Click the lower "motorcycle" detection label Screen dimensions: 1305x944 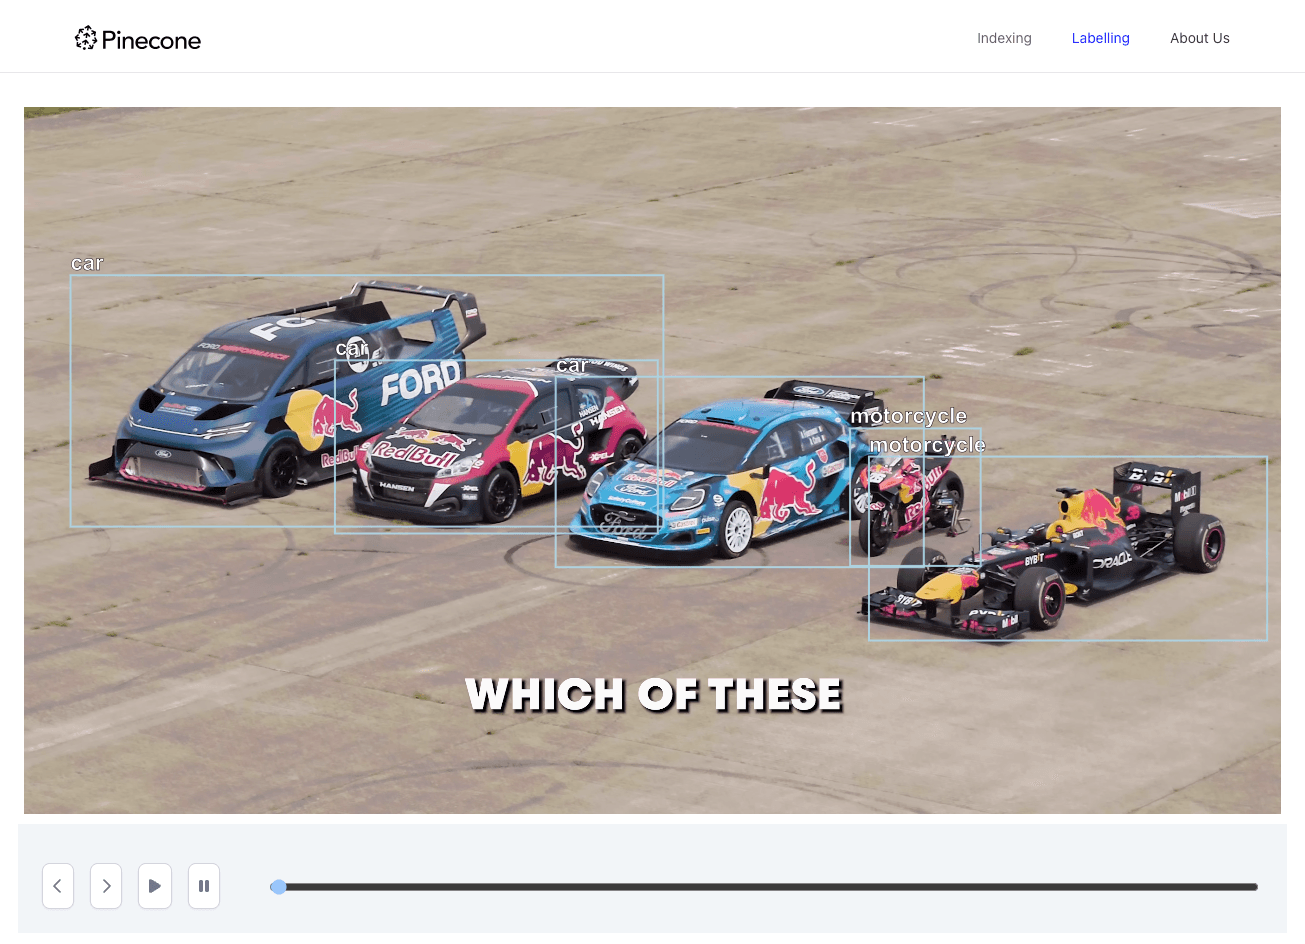pos(927,445)
